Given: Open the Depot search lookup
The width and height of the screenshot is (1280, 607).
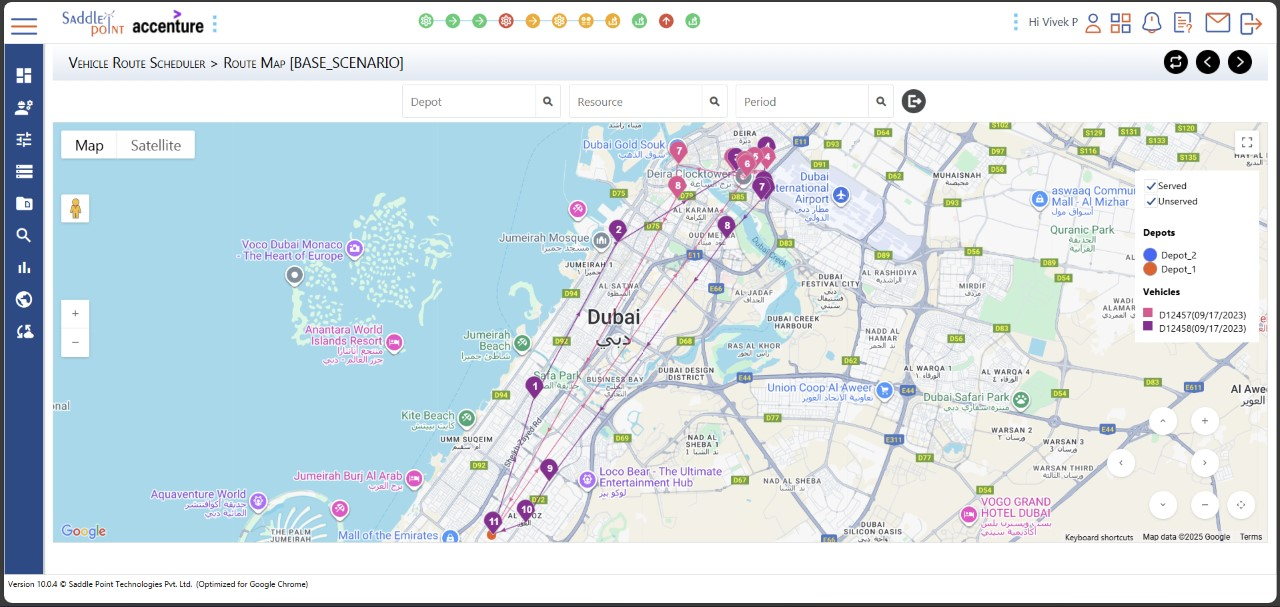Looking at the screenshot, I should point(548,101).
